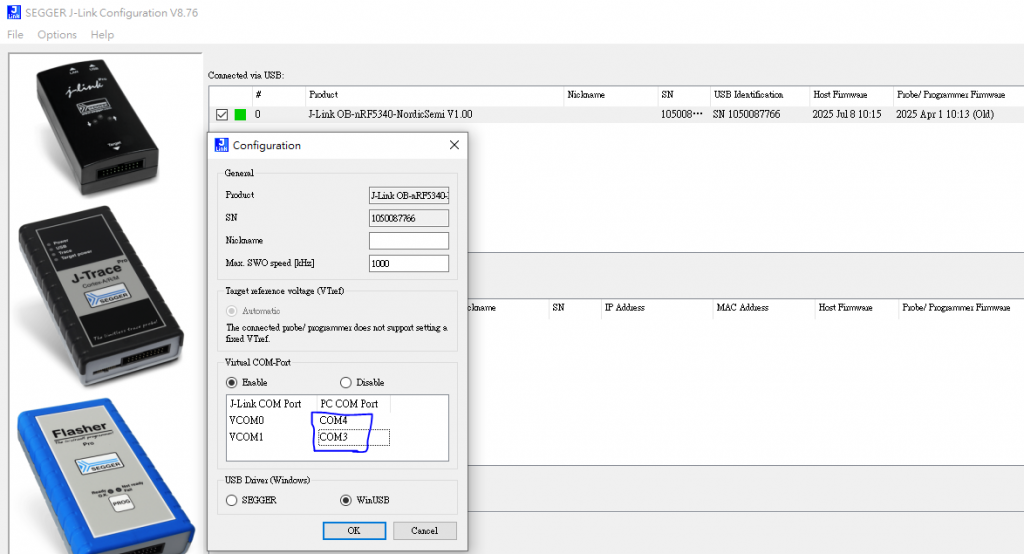Select Disable for Virtual COM-Port

coord(345,382)
